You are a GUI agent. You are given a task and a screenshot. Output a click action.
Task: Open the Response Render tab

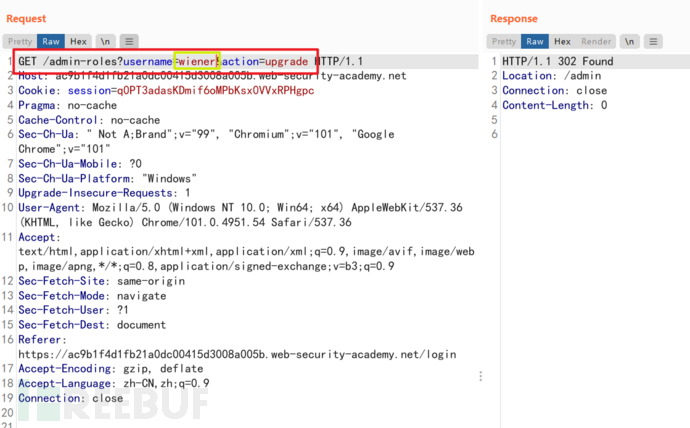point(596,41)
